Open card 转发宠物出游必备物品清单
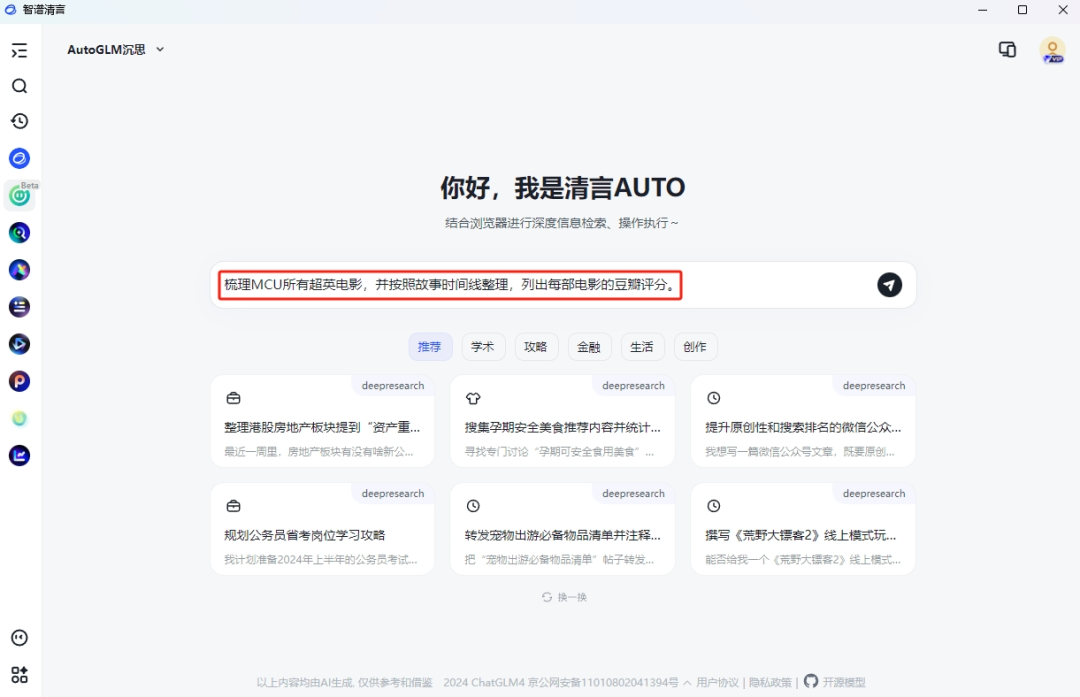Screen dimensions: 1080x697 563,529
